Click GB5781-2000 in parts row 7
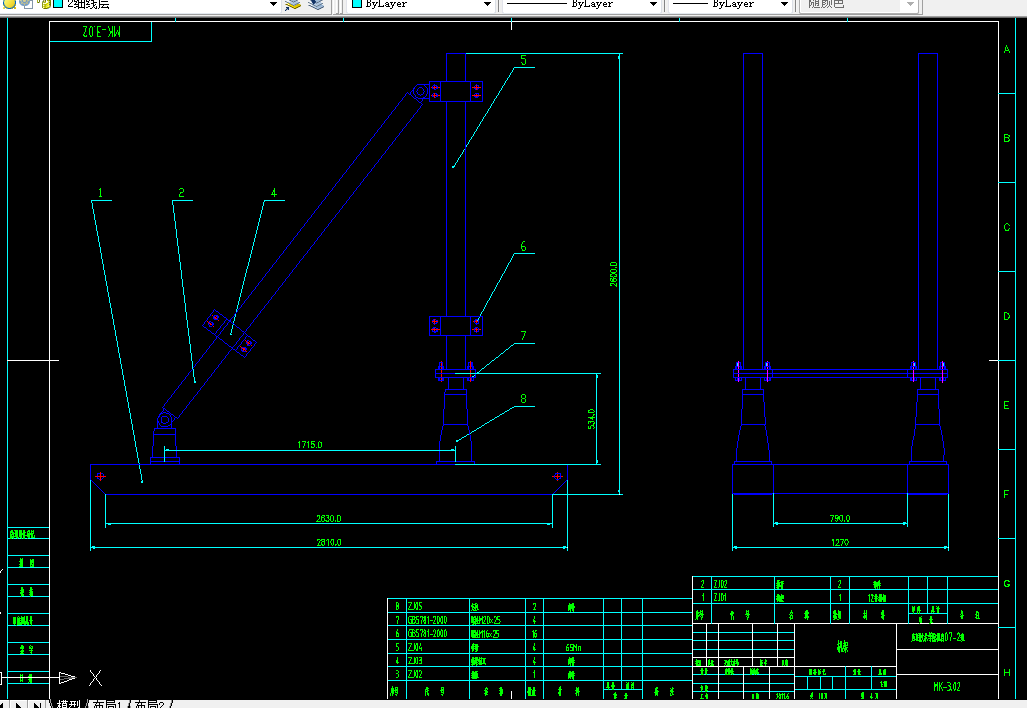The width and height of the screenshot is (1027, 708). (428, 620)
